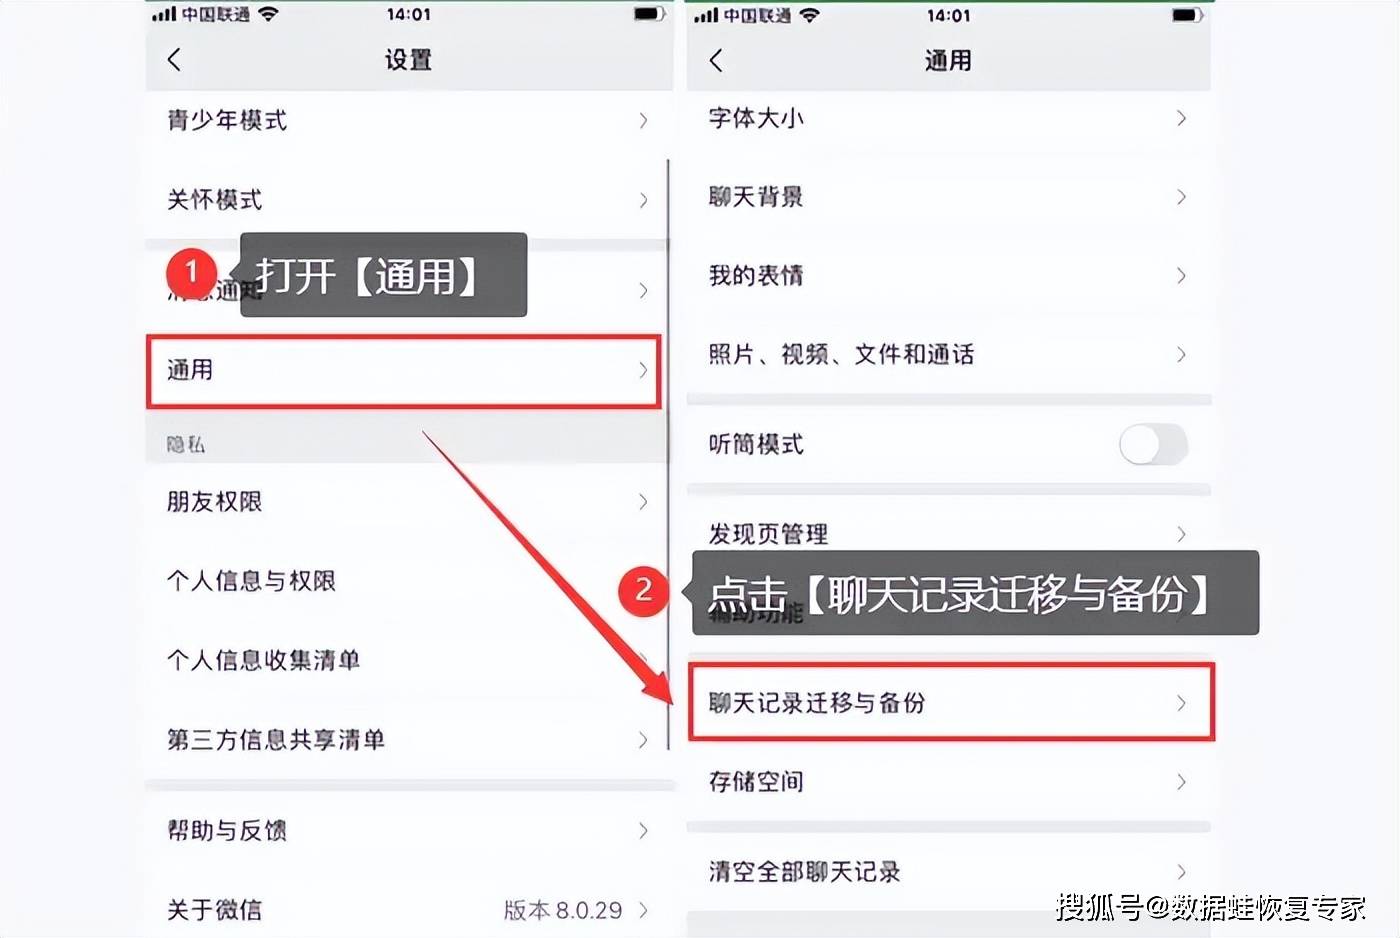Click left screen's vertical scrollbar
The width and height of the screenshot is (1400, 938).
click(x=667, y=455)
